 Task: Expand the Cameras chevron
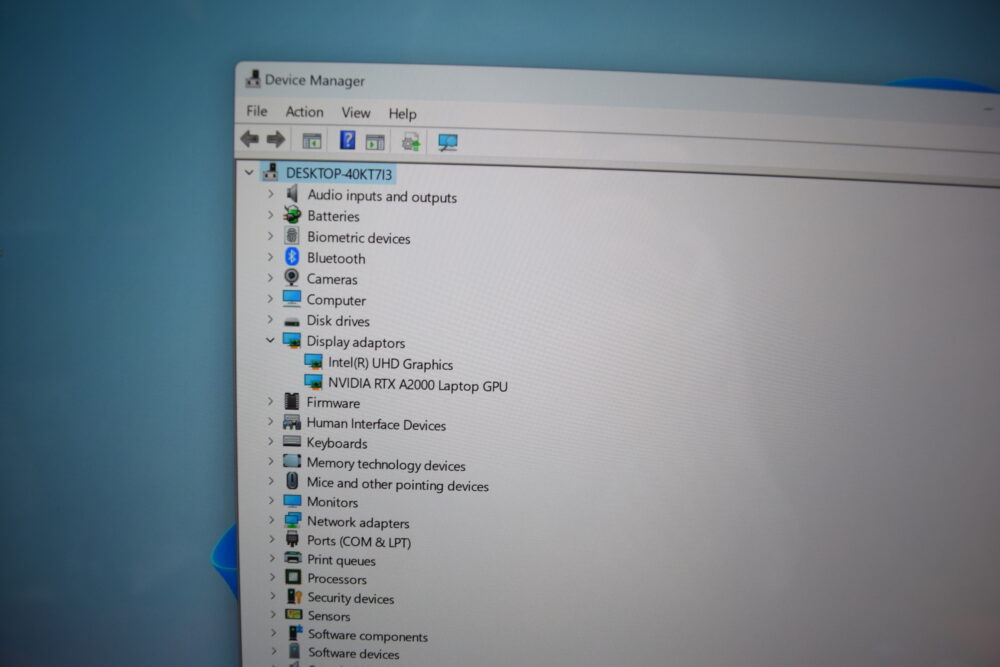point(270,277)
